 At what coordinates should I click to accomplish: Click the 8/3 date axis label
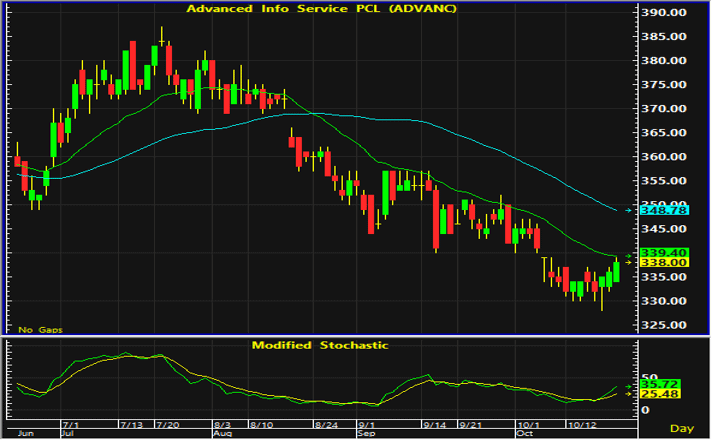tap(222, 425)
